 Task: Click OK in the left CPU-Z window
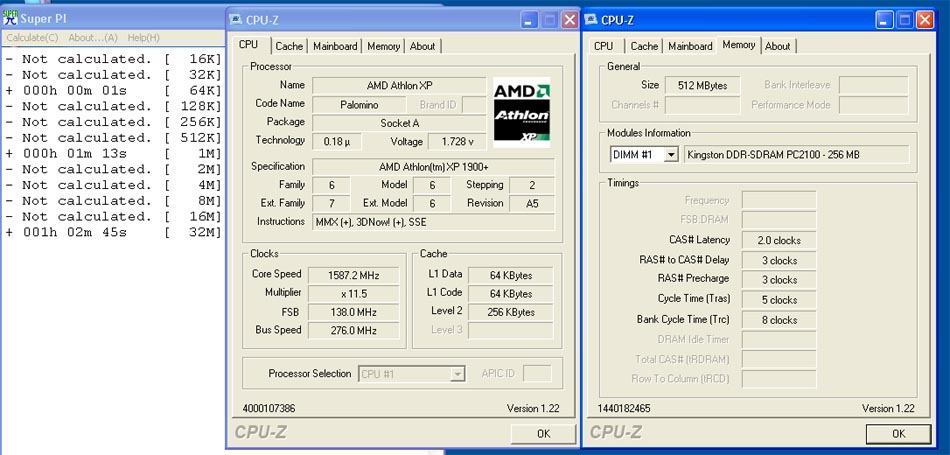(x=543, y=434)
